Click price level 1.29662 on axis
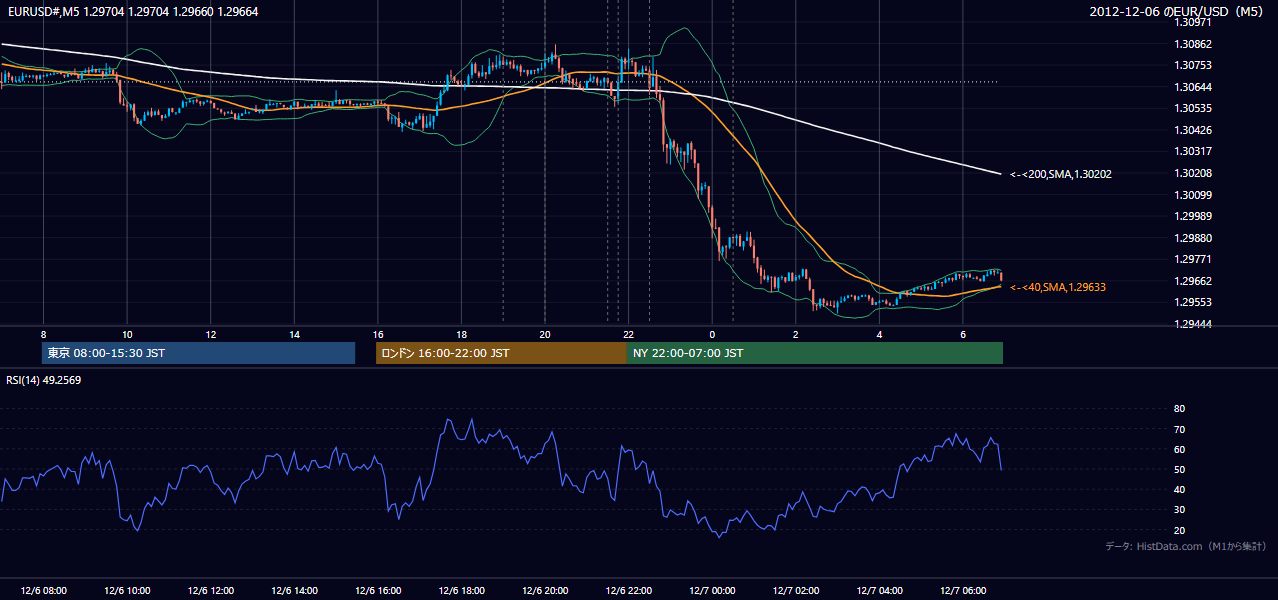The width and height of the screenshot is (1278, 600). (x=1193, y=281)
